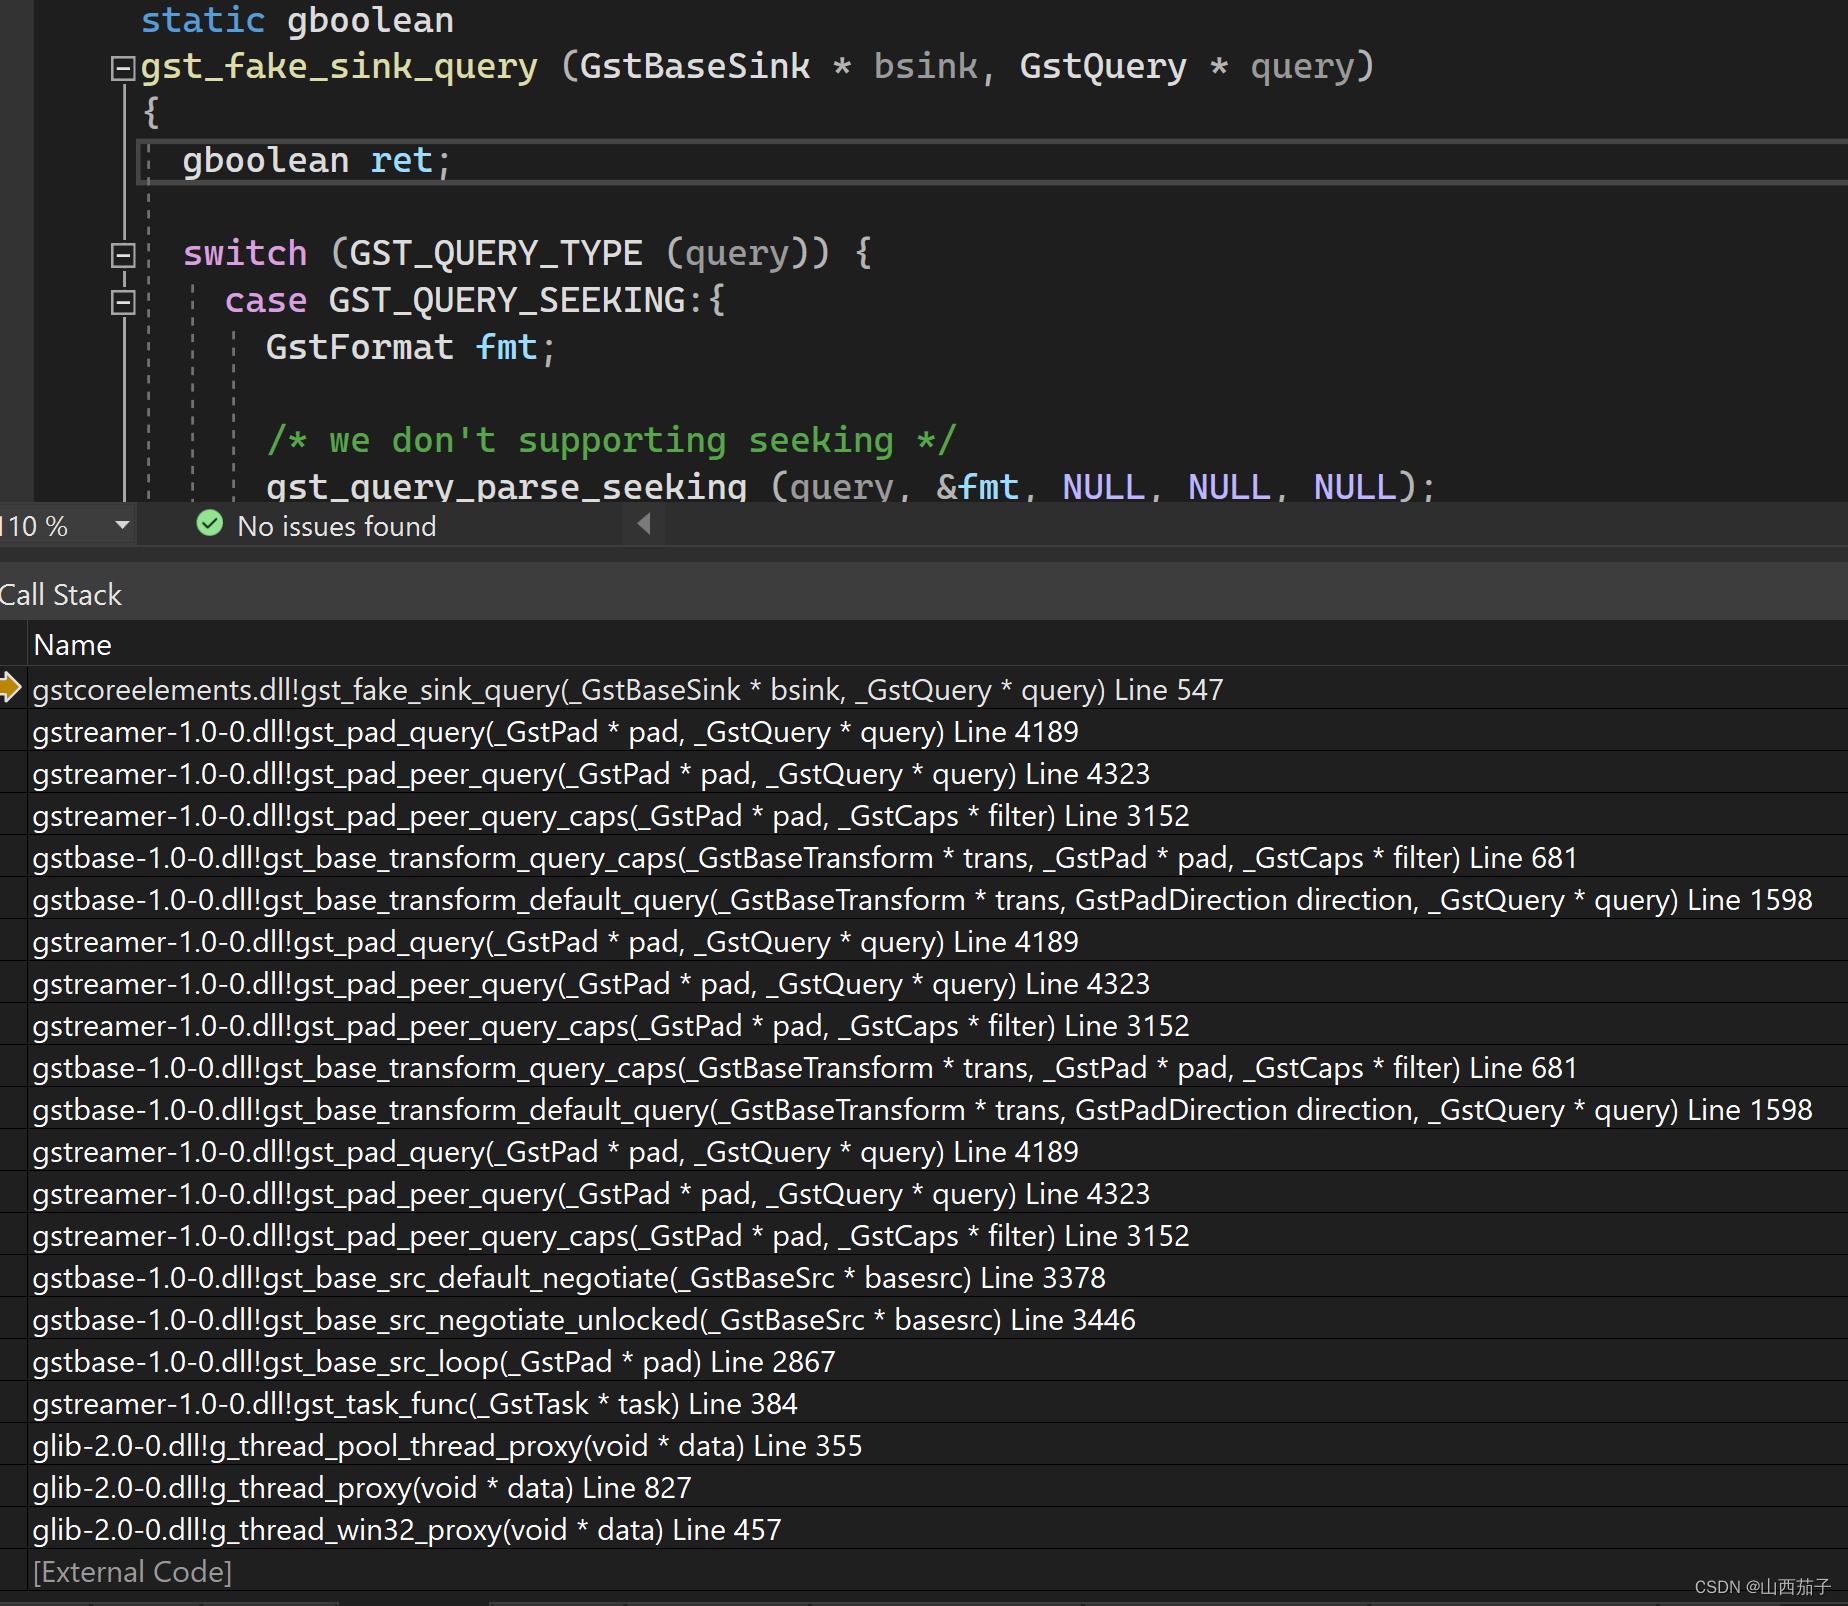
Task: Click GST_QUERY_SEEKING case label
Action: tap(507, 301)
